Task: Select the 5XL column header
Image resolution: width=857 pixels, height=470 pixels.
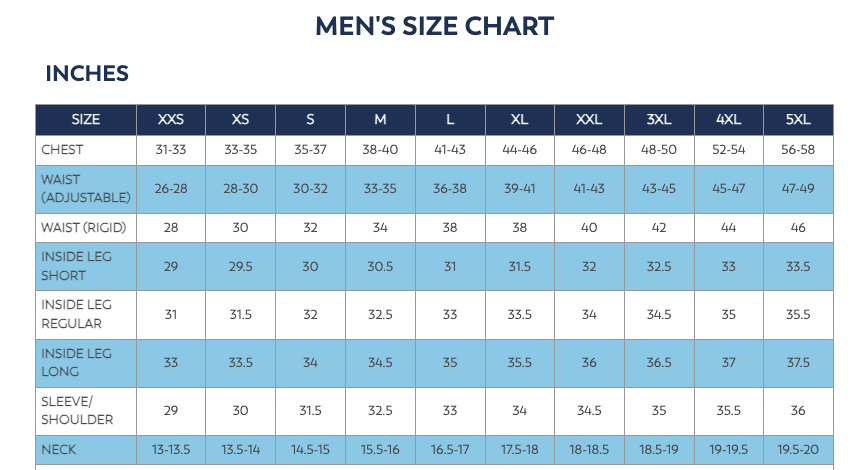Action: [x=798, y=120]
